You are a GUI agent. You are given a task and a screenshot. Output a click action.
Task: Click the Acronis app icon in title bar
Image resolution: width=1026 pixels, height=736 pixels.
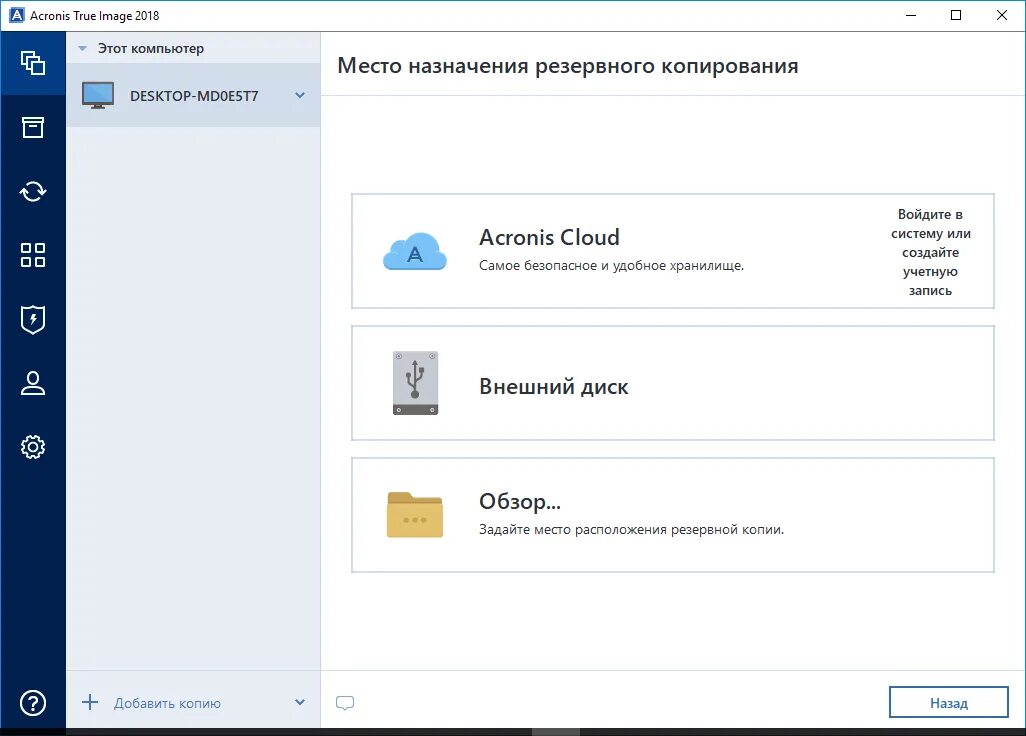(16, 15)
